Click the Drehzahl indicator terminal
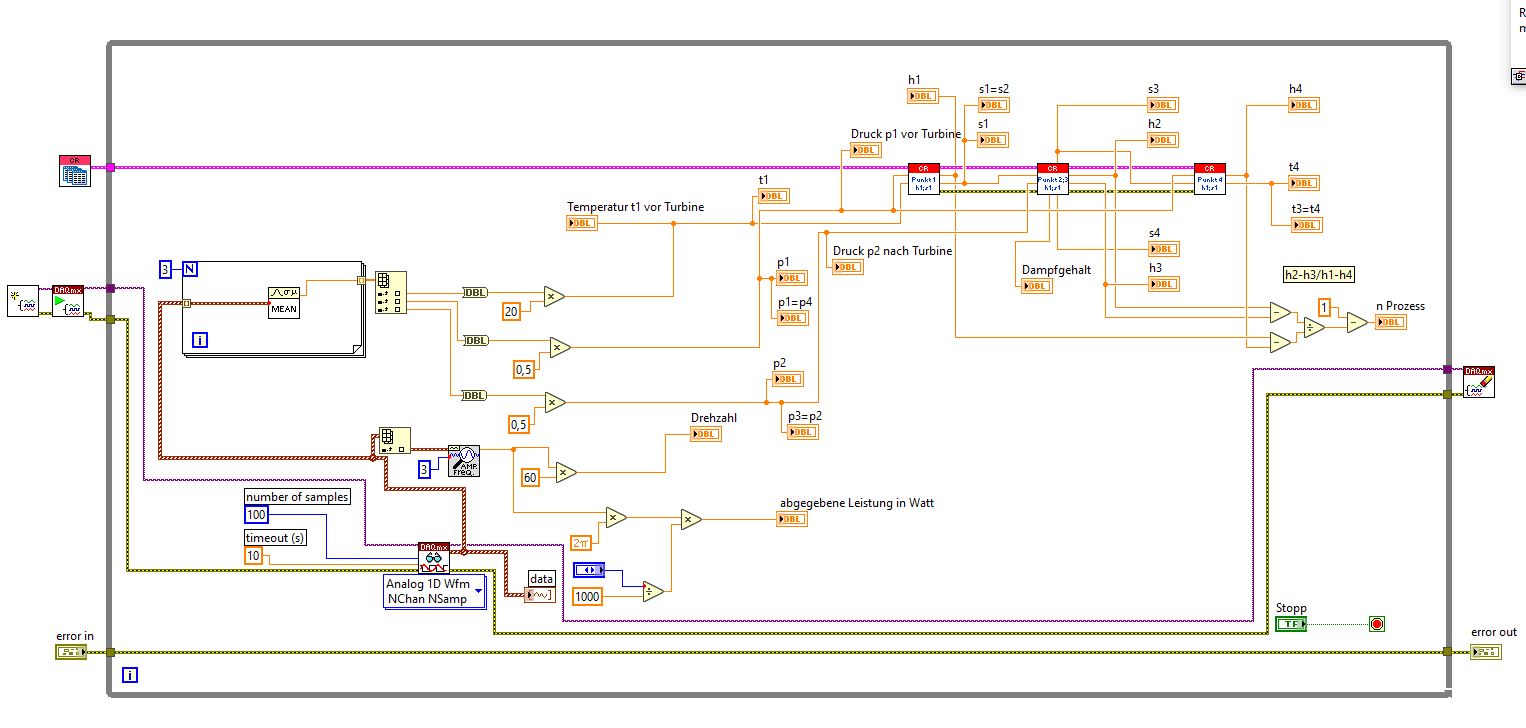Image resolution: width=1526 pixels, height=728 pixels. 705,434
